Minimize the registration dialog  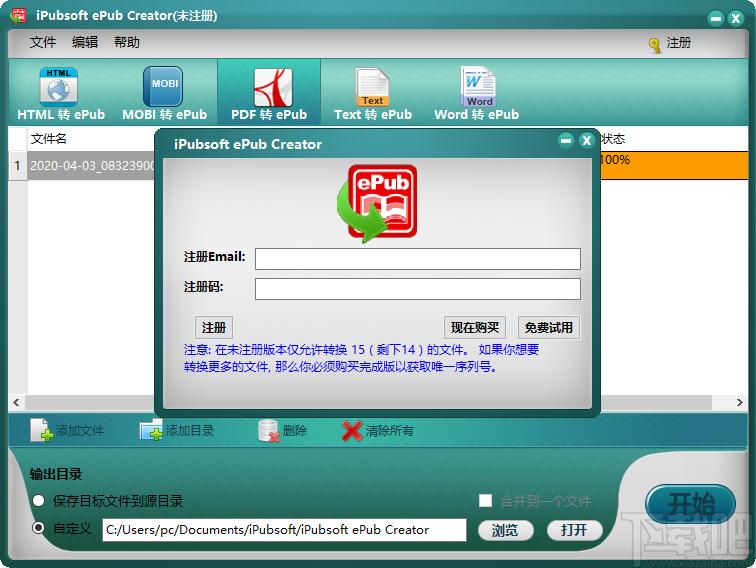tap(566, 140)
